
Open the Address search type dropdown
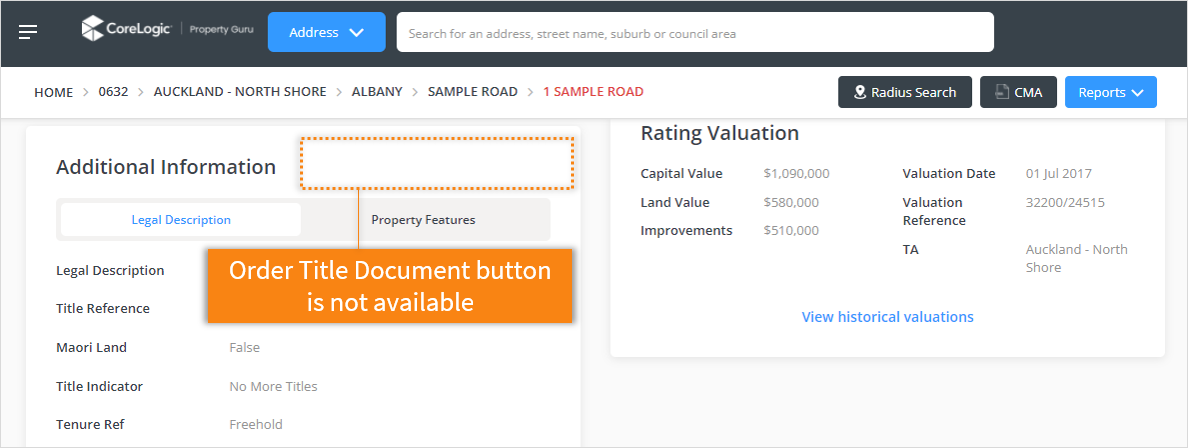tap(327, 33)
